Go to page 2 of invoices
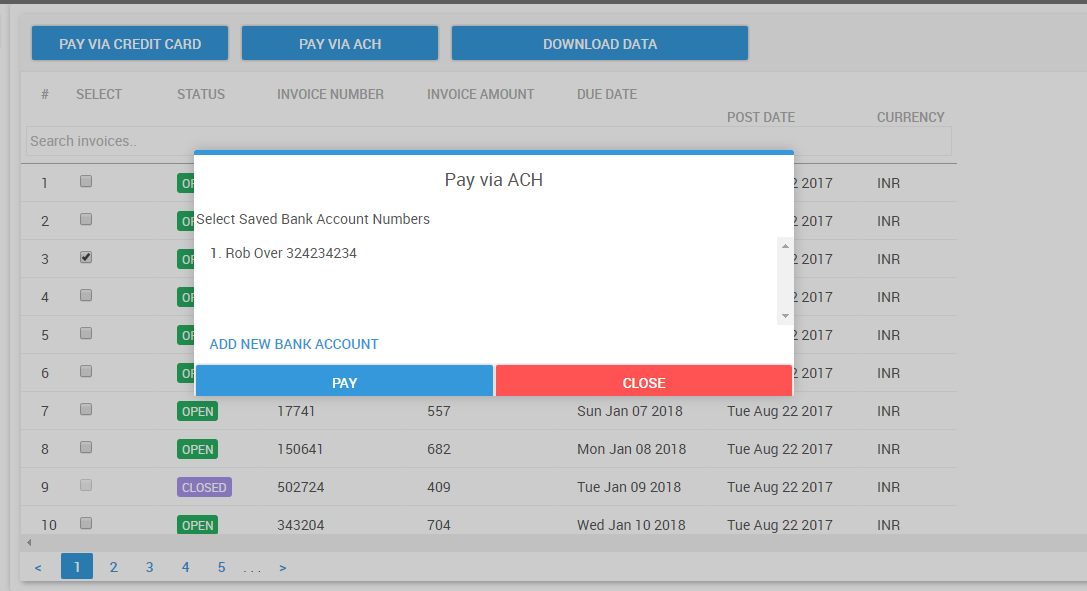The width and height of the screenshot is (1087, 591). coord(113,567)
